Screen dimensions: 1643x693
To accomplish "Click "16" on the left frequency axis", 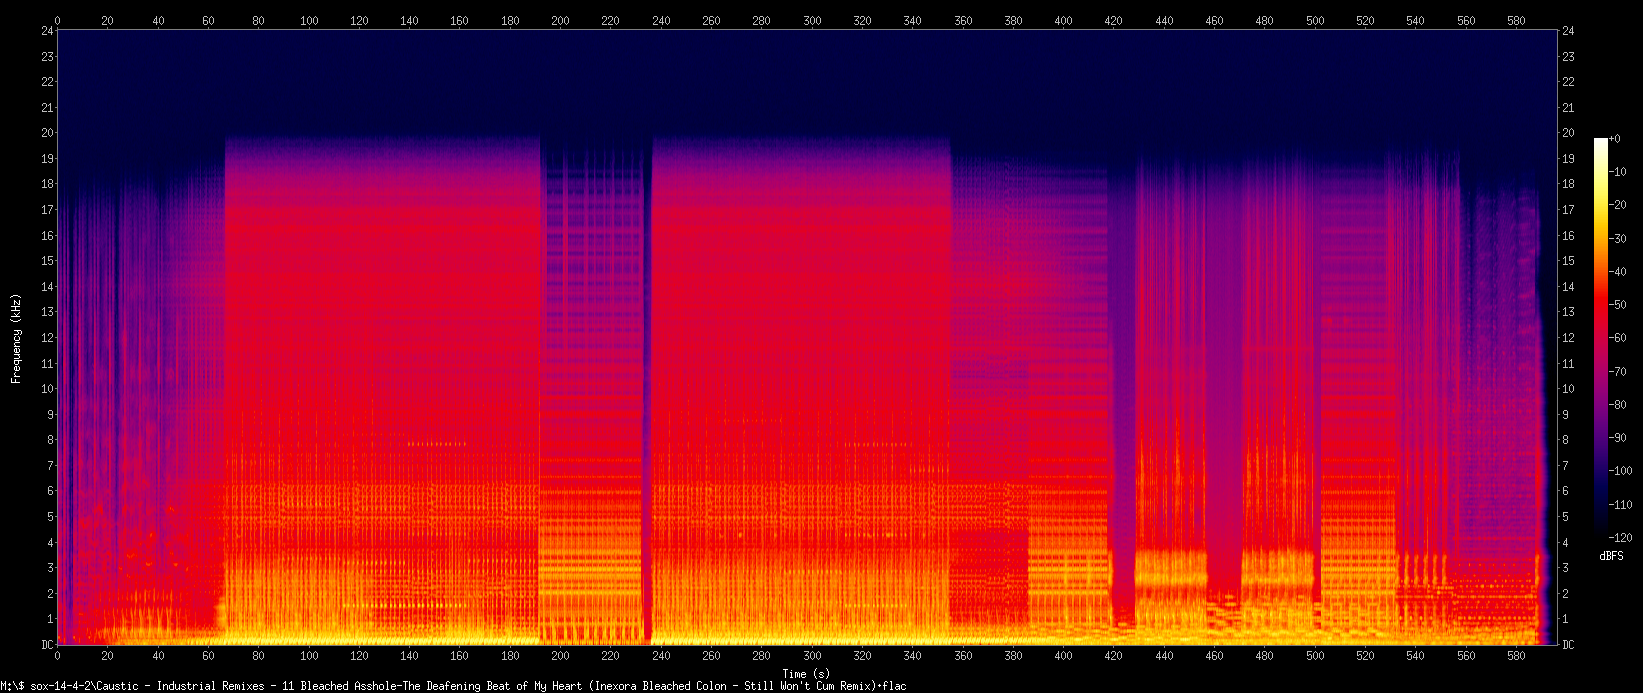I will click(45, 236).
